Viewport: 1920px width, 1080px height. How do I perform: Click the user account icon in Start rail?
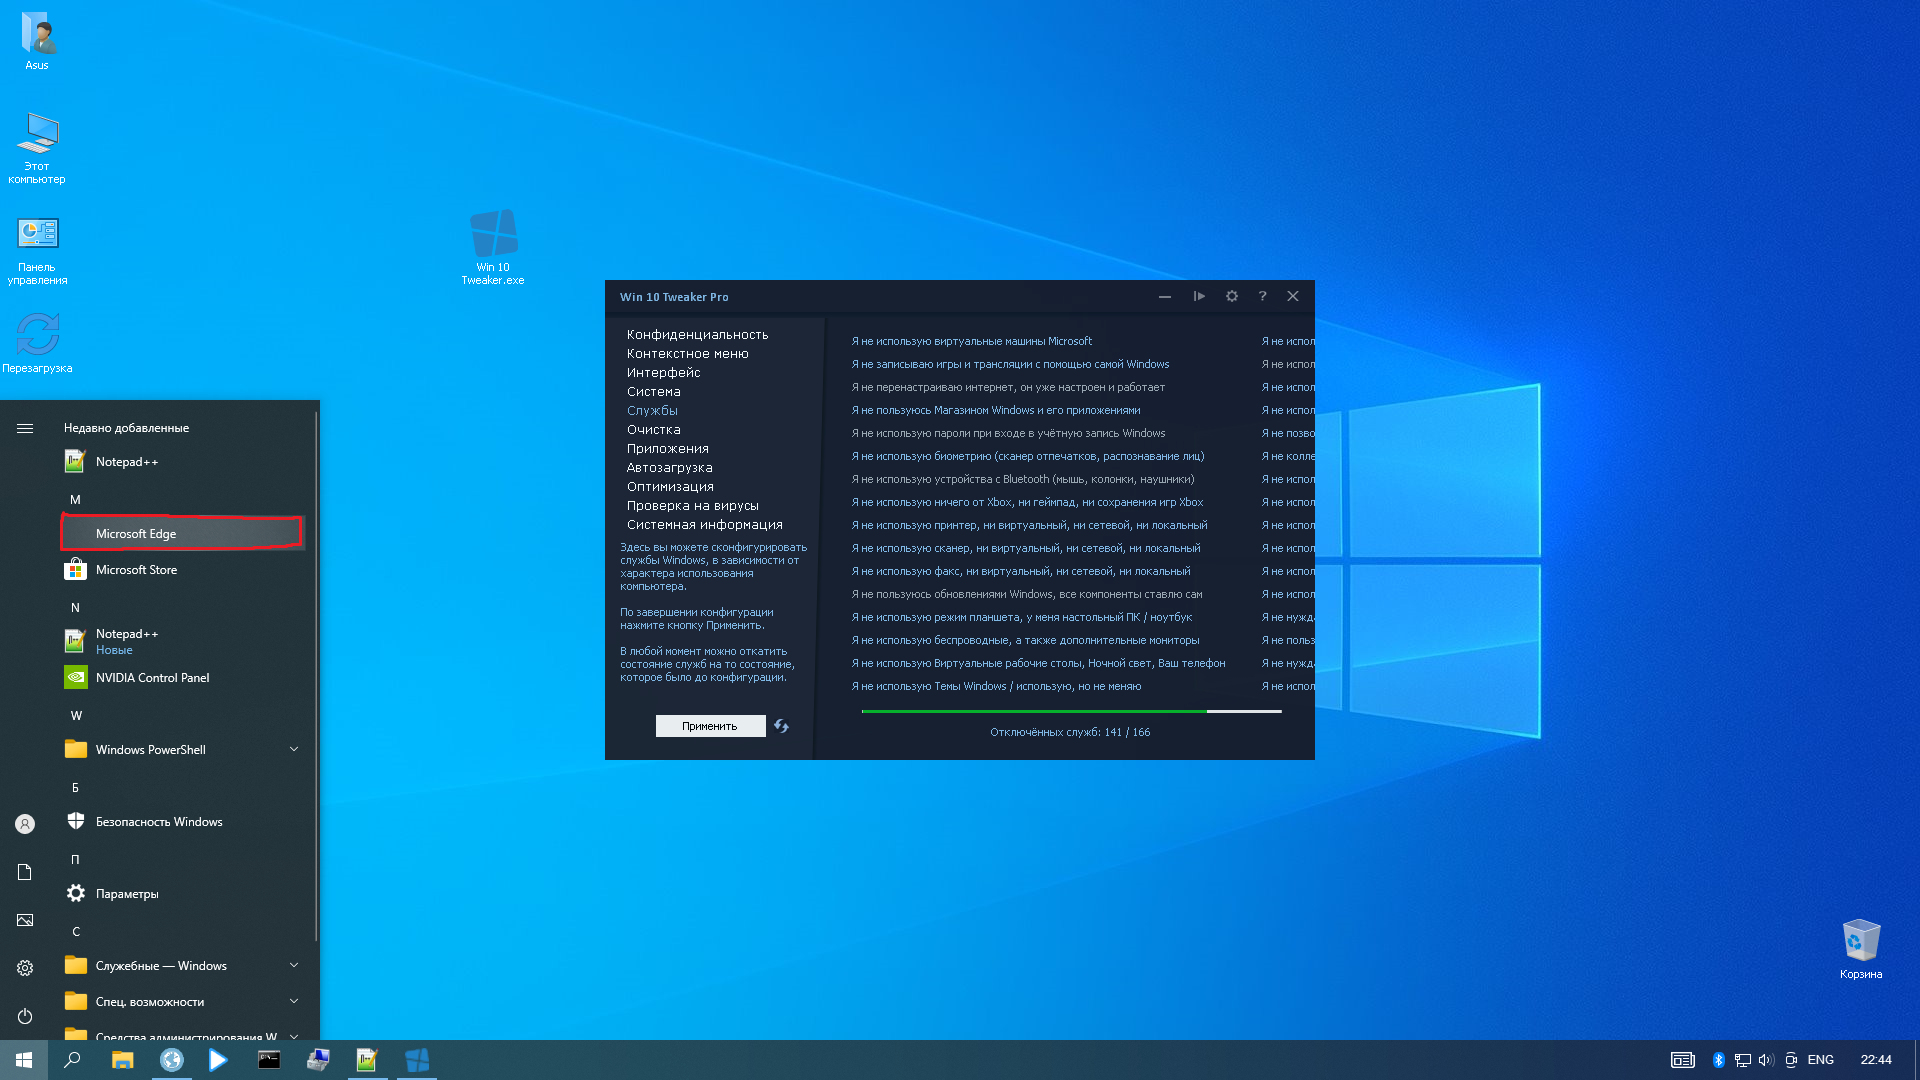pos(25,824)
